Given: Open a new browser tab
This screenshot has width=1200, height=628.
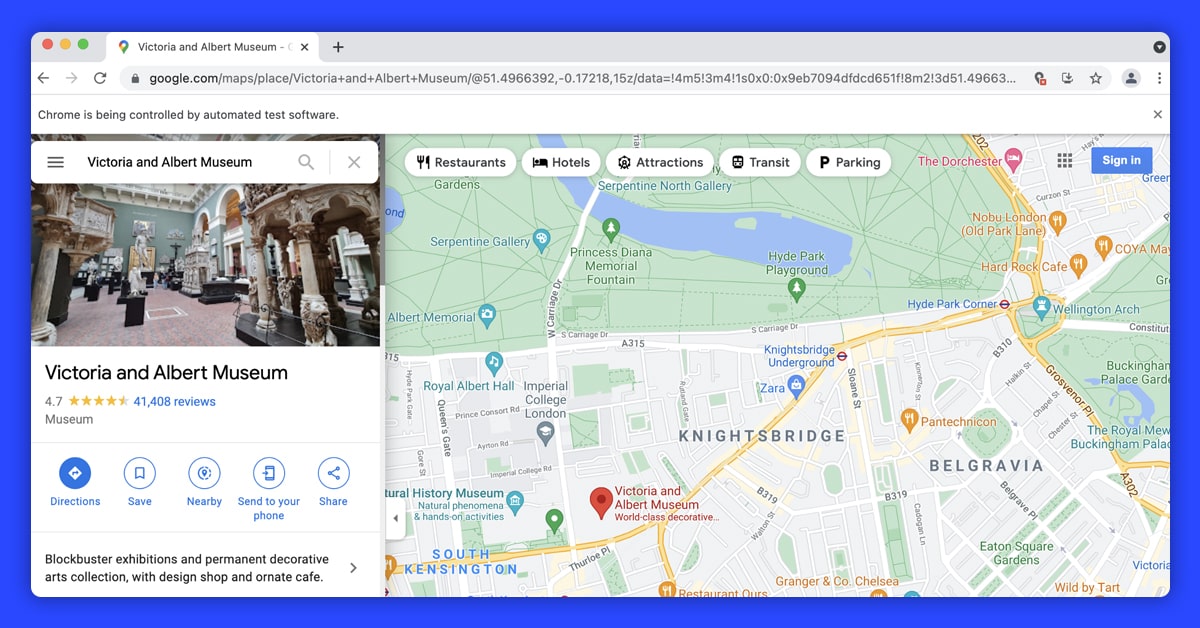Looking at the screenshot, I should click(x=338, y=47).
